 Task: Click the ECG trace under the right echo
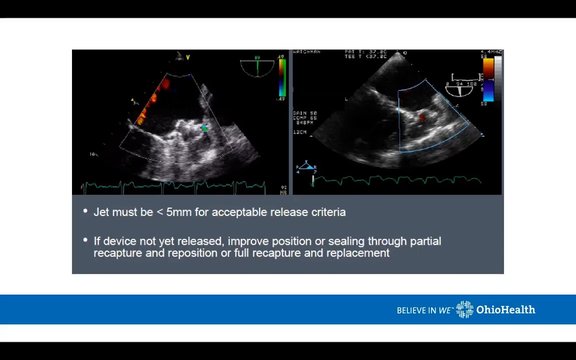[398, 181]
